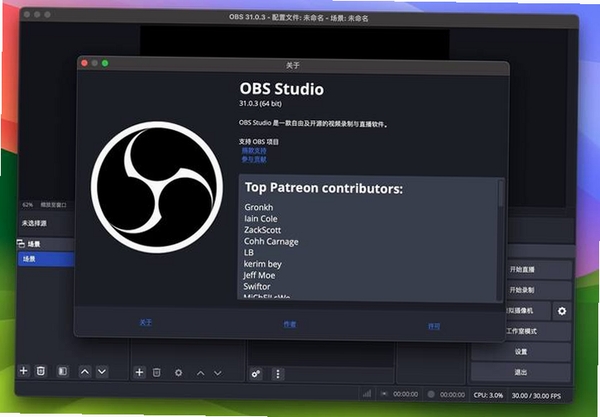This screenshot has width=600, height=417.
Task: Click the 支持 OBS 项目 label
Action: click(259, 142)
